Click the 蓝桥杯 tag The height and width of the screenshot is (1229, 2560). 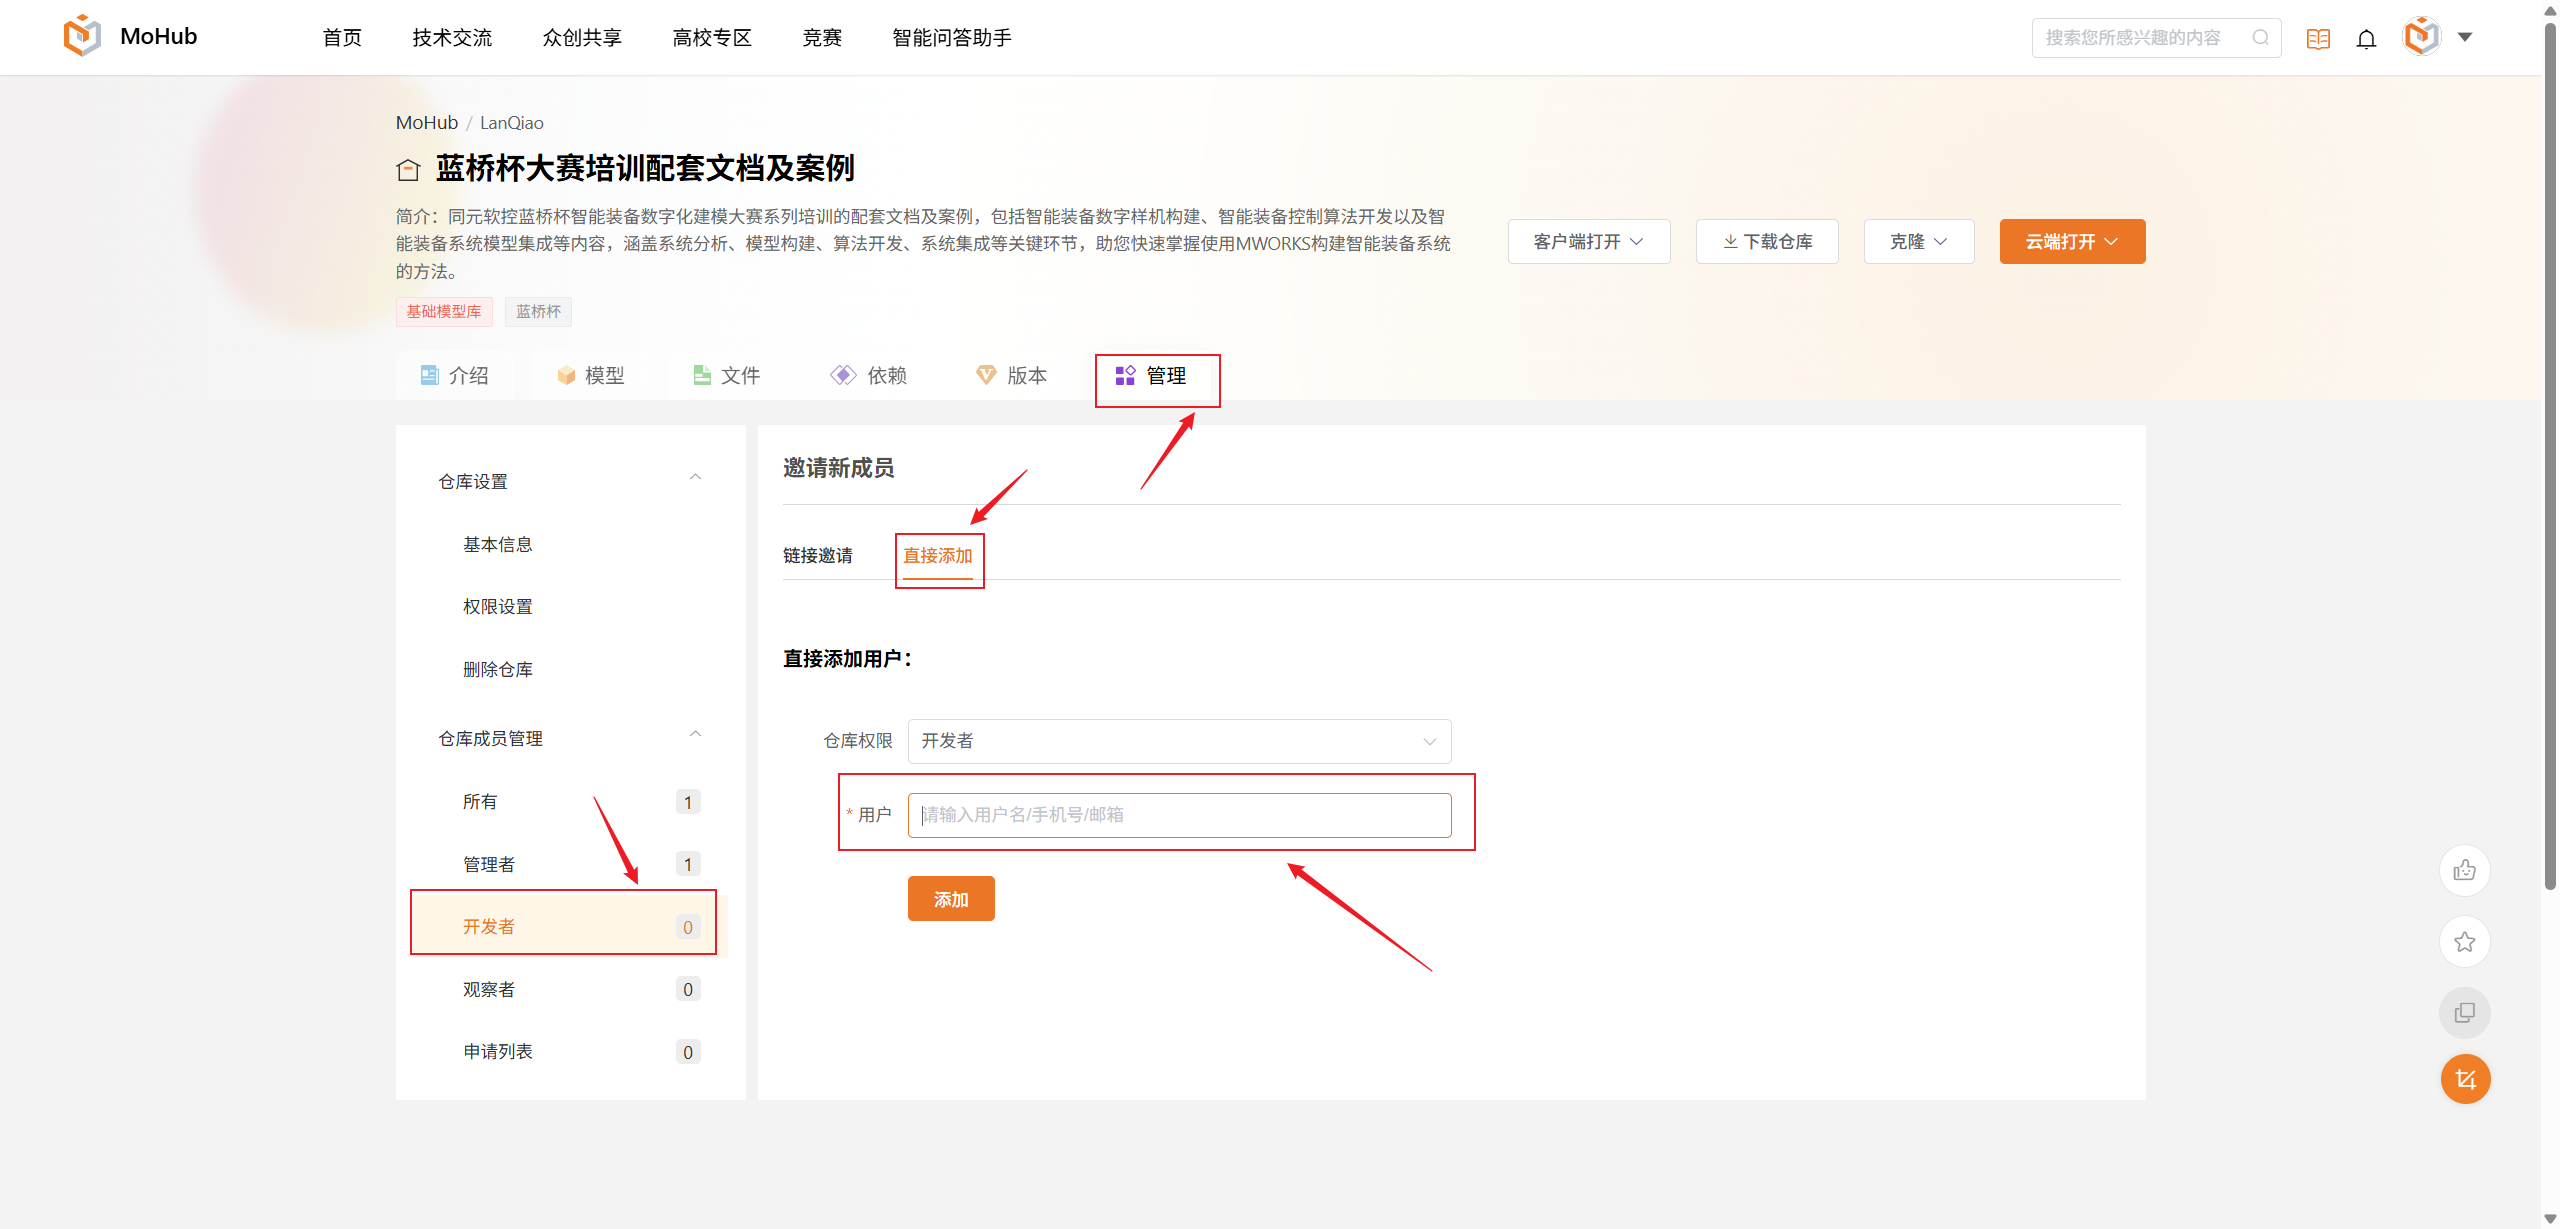coord(538,311)
